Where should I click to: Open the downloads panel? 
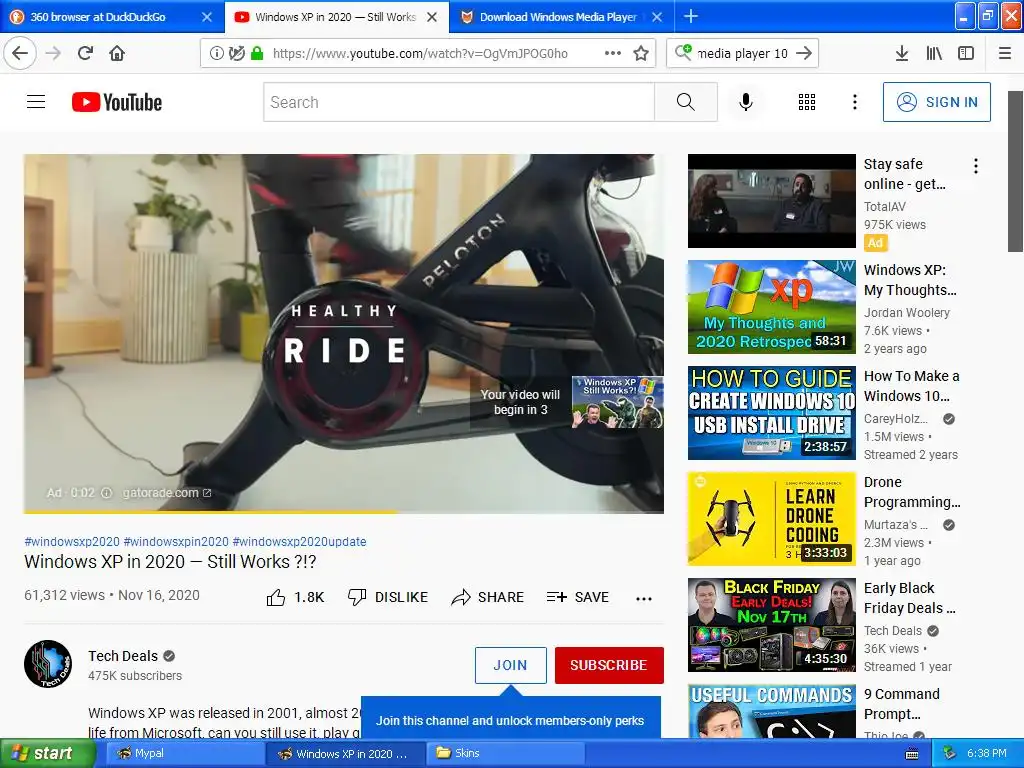coord(902,53)
